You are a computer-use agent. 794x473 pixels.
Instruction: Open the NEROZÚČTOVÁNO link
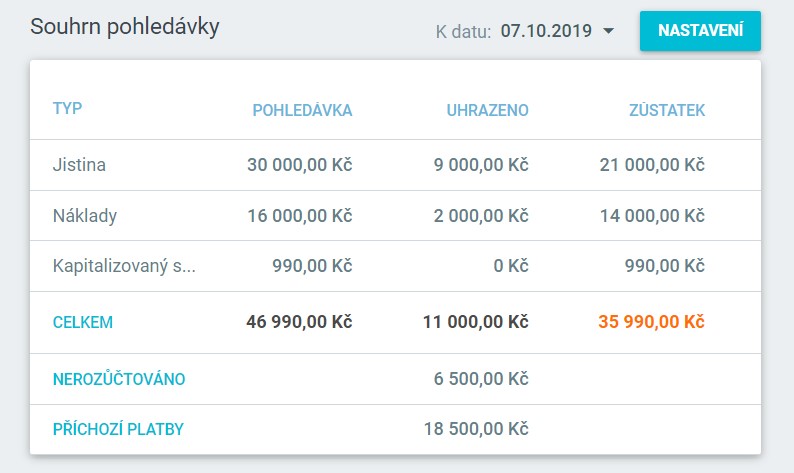[x=119, y=379]
